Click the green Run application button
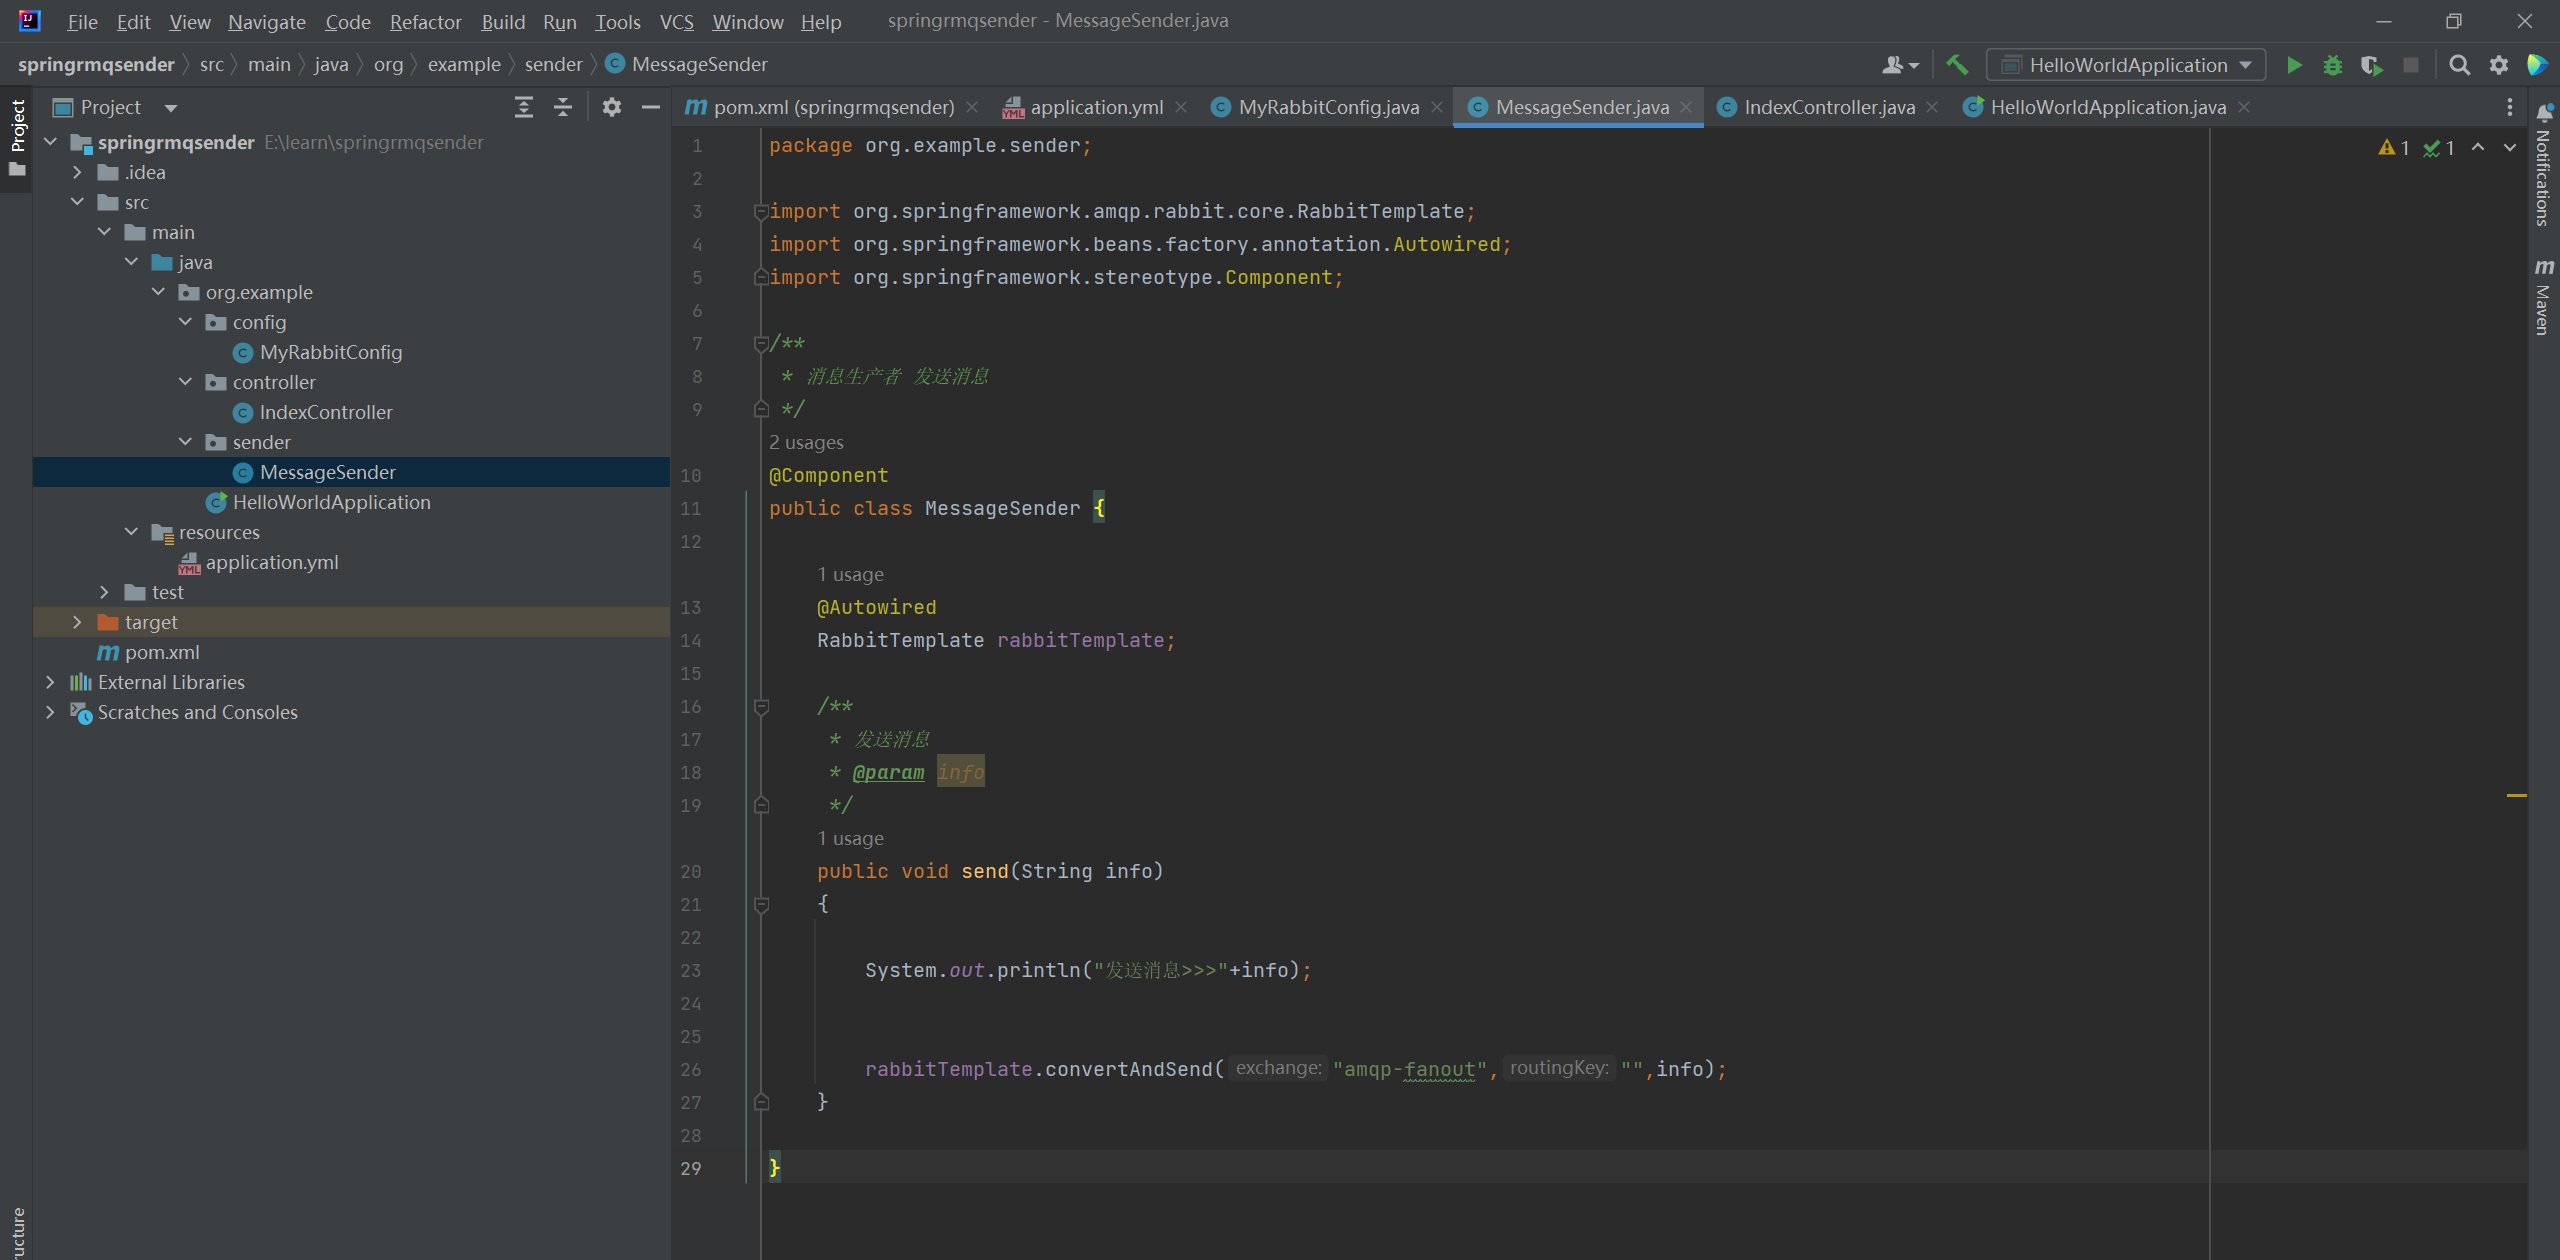This screenshot has height=1260, width=2560. pos(2294,65)
